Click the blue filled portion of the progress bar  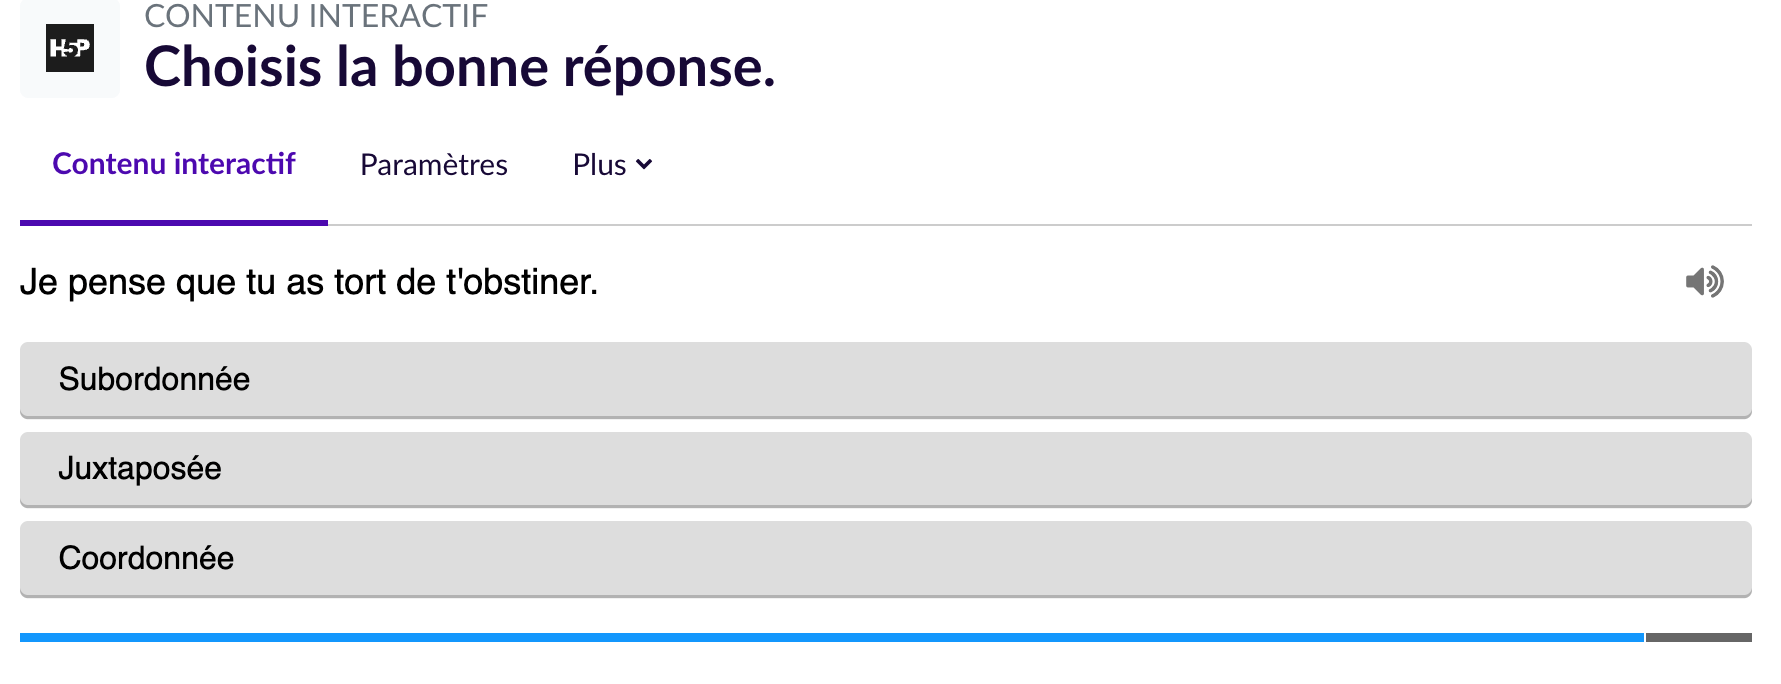830,637
